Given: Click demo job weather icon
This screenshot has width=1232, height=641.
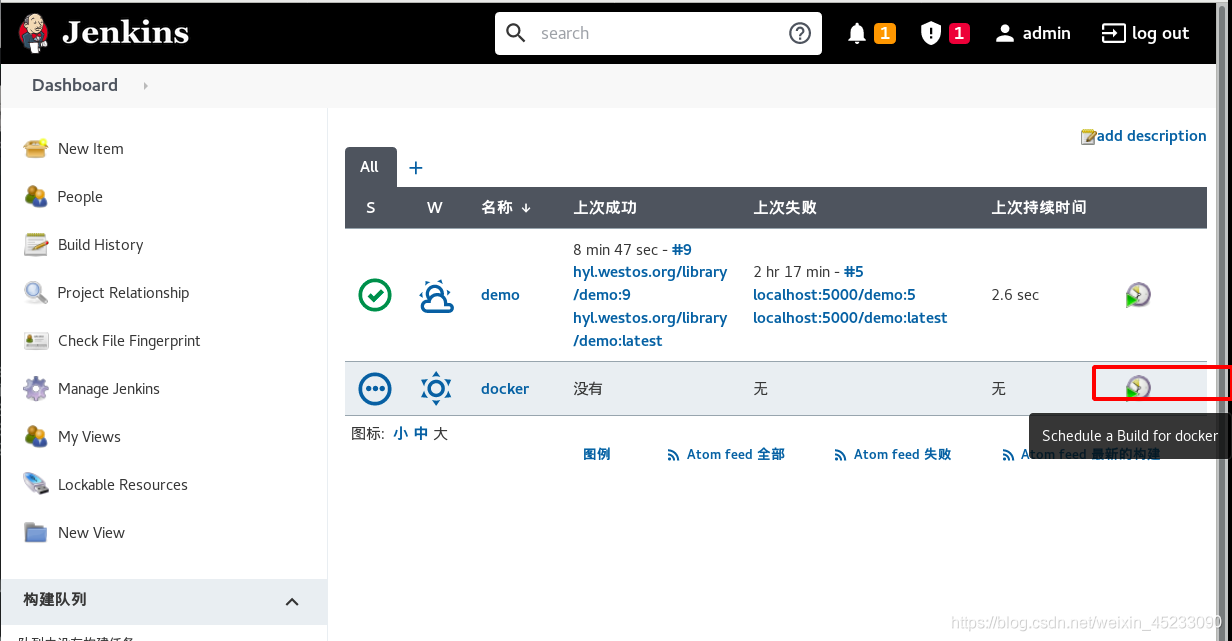Looking at the screenshot, I should (436, 295).
